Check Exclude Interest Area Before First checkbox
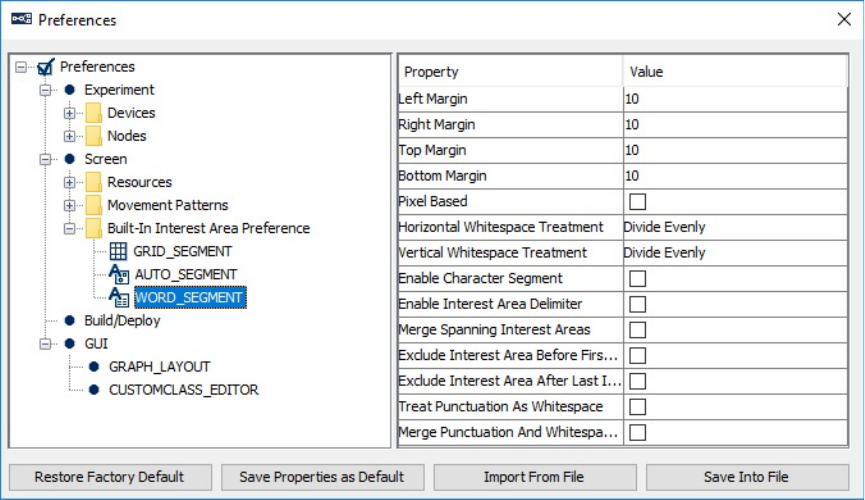This screenshot has height=500, width=865. [x=637, y=355]
